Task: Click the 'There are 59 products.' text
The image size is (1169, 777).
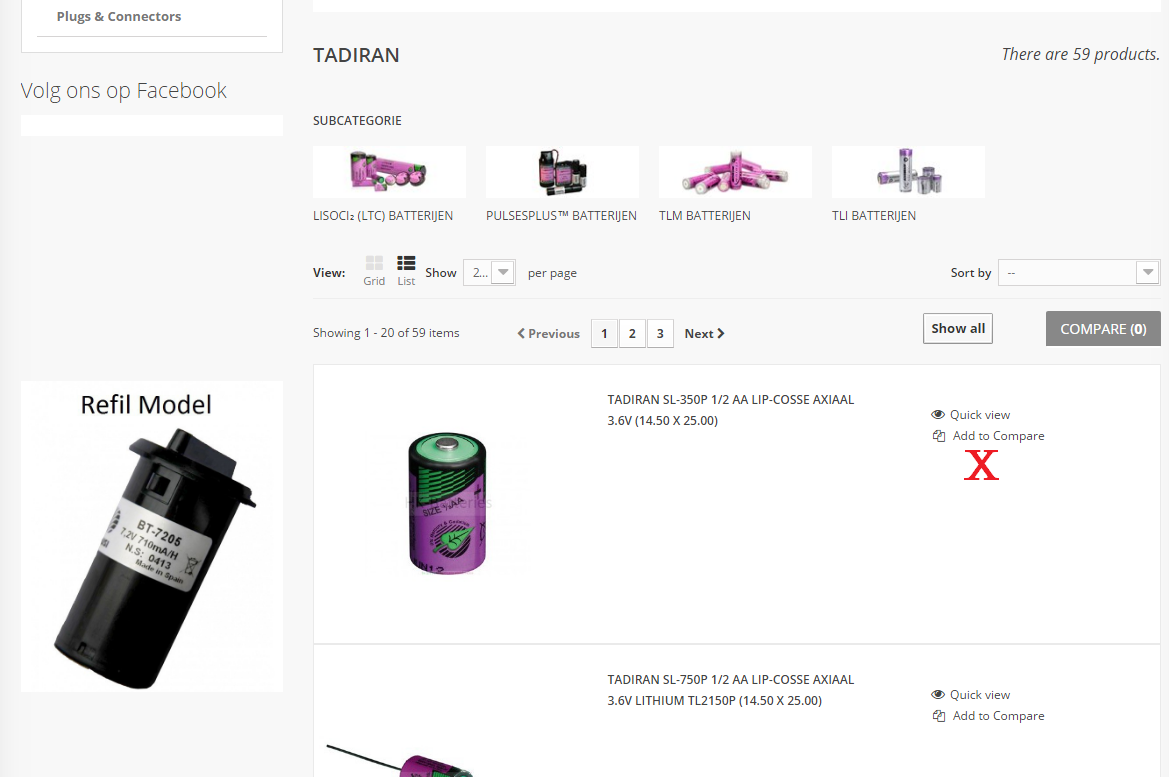Action: [x=1080, y=54]
